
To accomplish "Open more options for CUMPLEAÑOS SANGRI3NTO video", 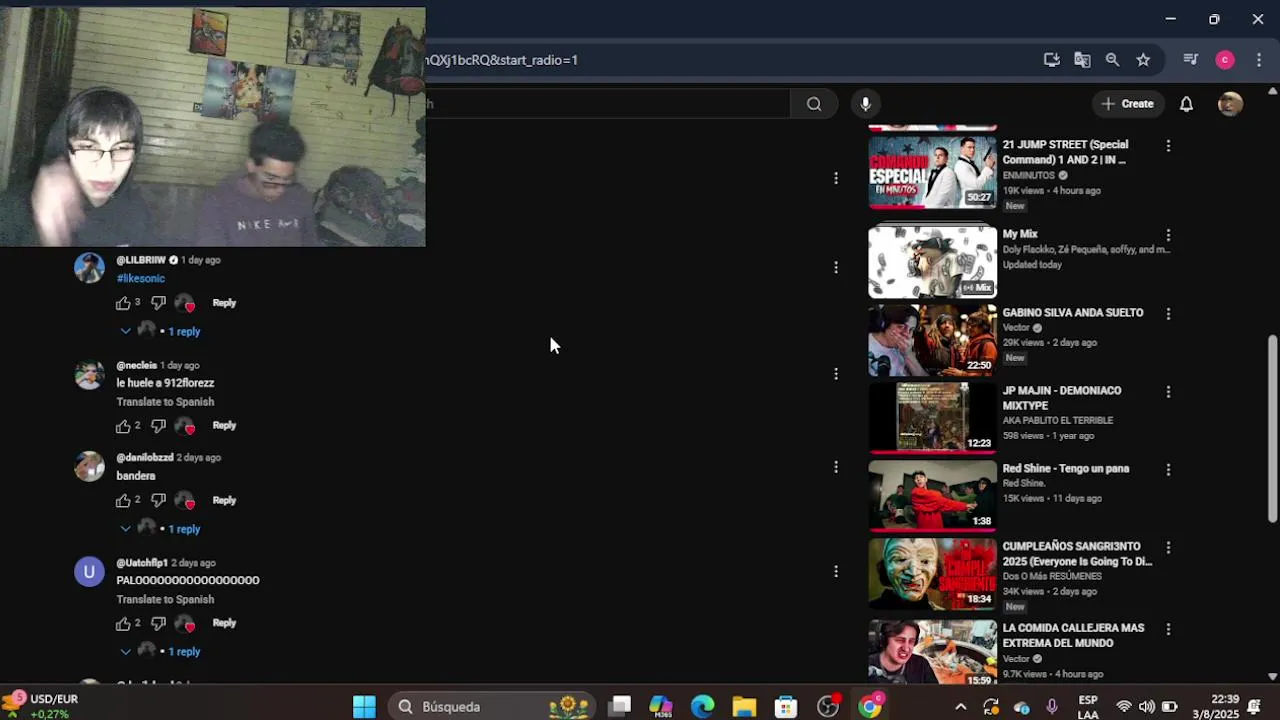I will tap(1168, 548).
